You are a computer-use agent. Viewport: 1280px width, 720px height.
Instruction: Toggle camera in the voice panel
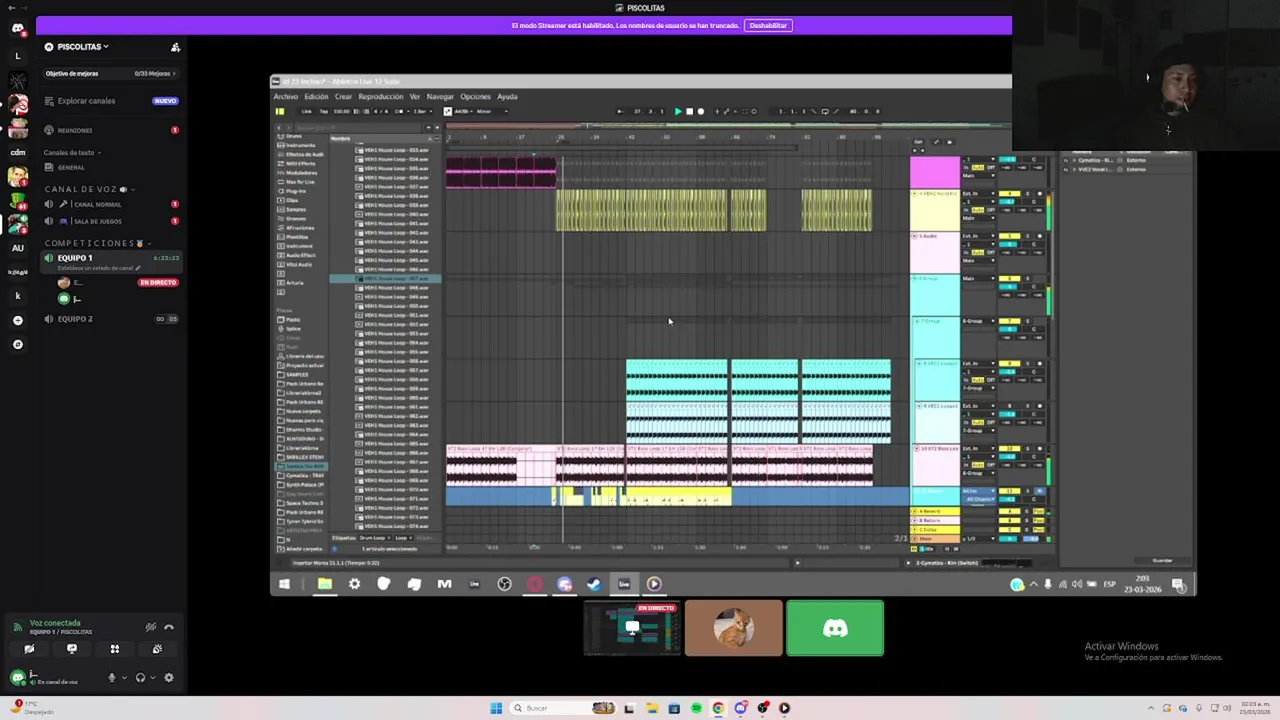tap(29, 649)
